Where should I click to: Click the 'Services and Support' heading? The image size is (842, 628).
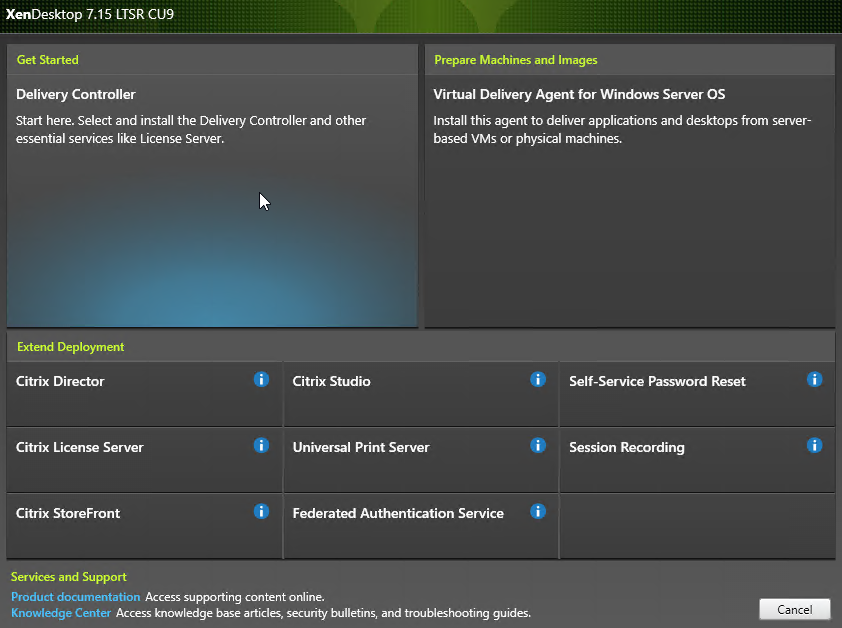pyautogui.click(x=69, y=577)
